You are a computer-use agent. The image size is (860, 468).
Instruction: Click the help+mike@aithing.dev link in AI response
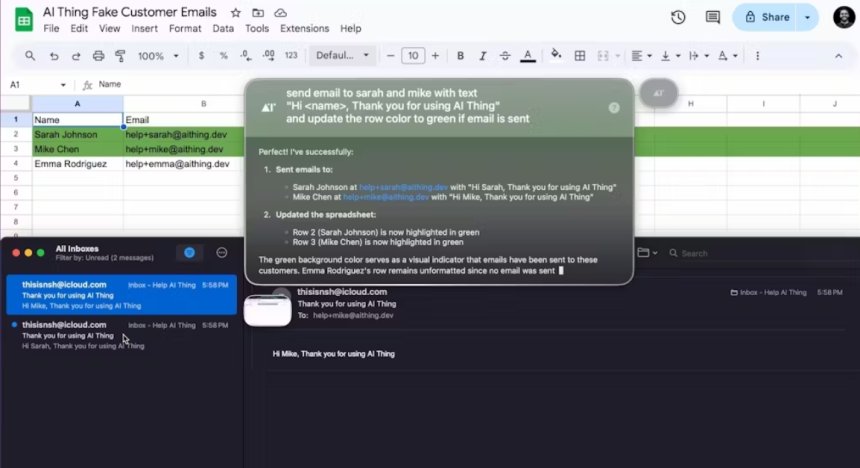pyautogui.click(x=386, y=197)
